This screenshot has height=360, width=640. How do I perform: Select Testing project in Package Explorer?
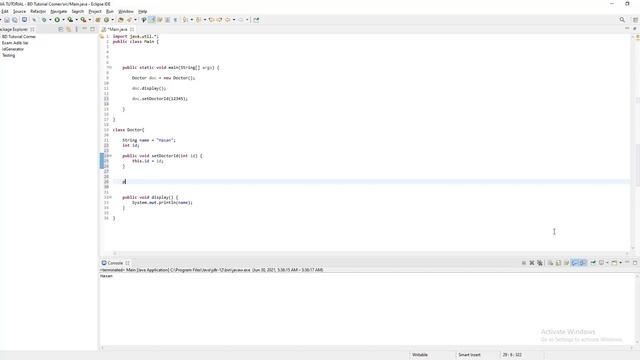click(x=9, y=55)
